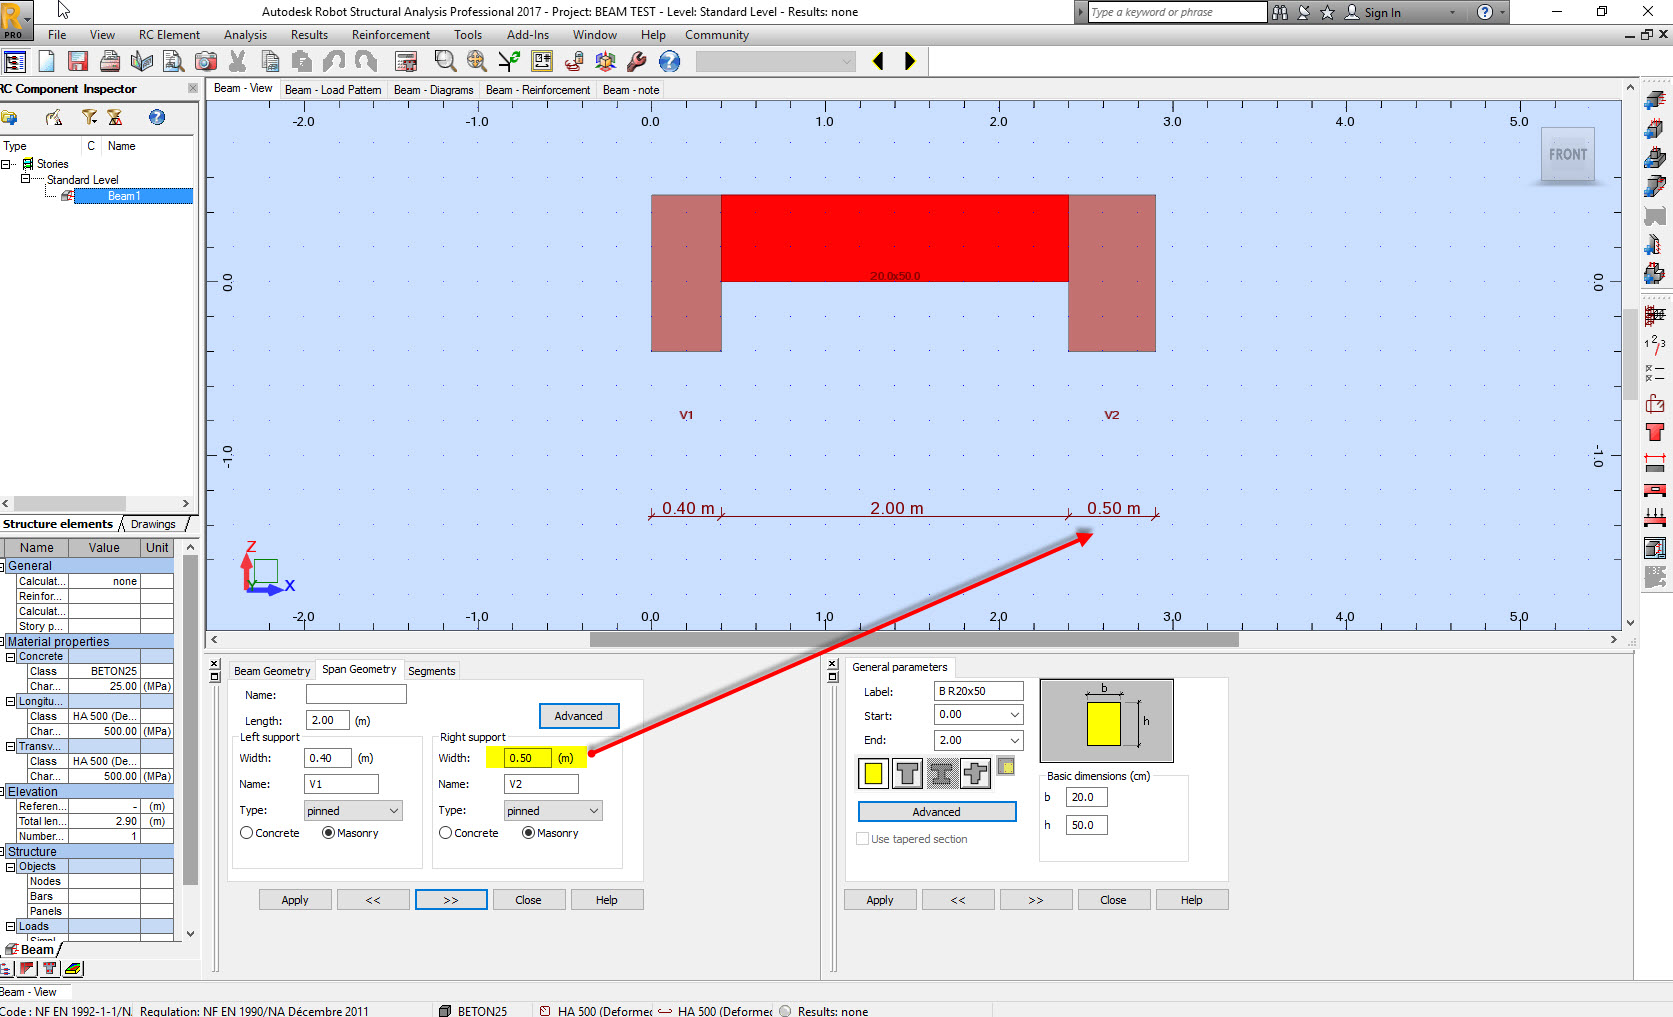Click the pan view icon next to zoom
This screenshot has height=1017, width=1673.
coord(477,61)
